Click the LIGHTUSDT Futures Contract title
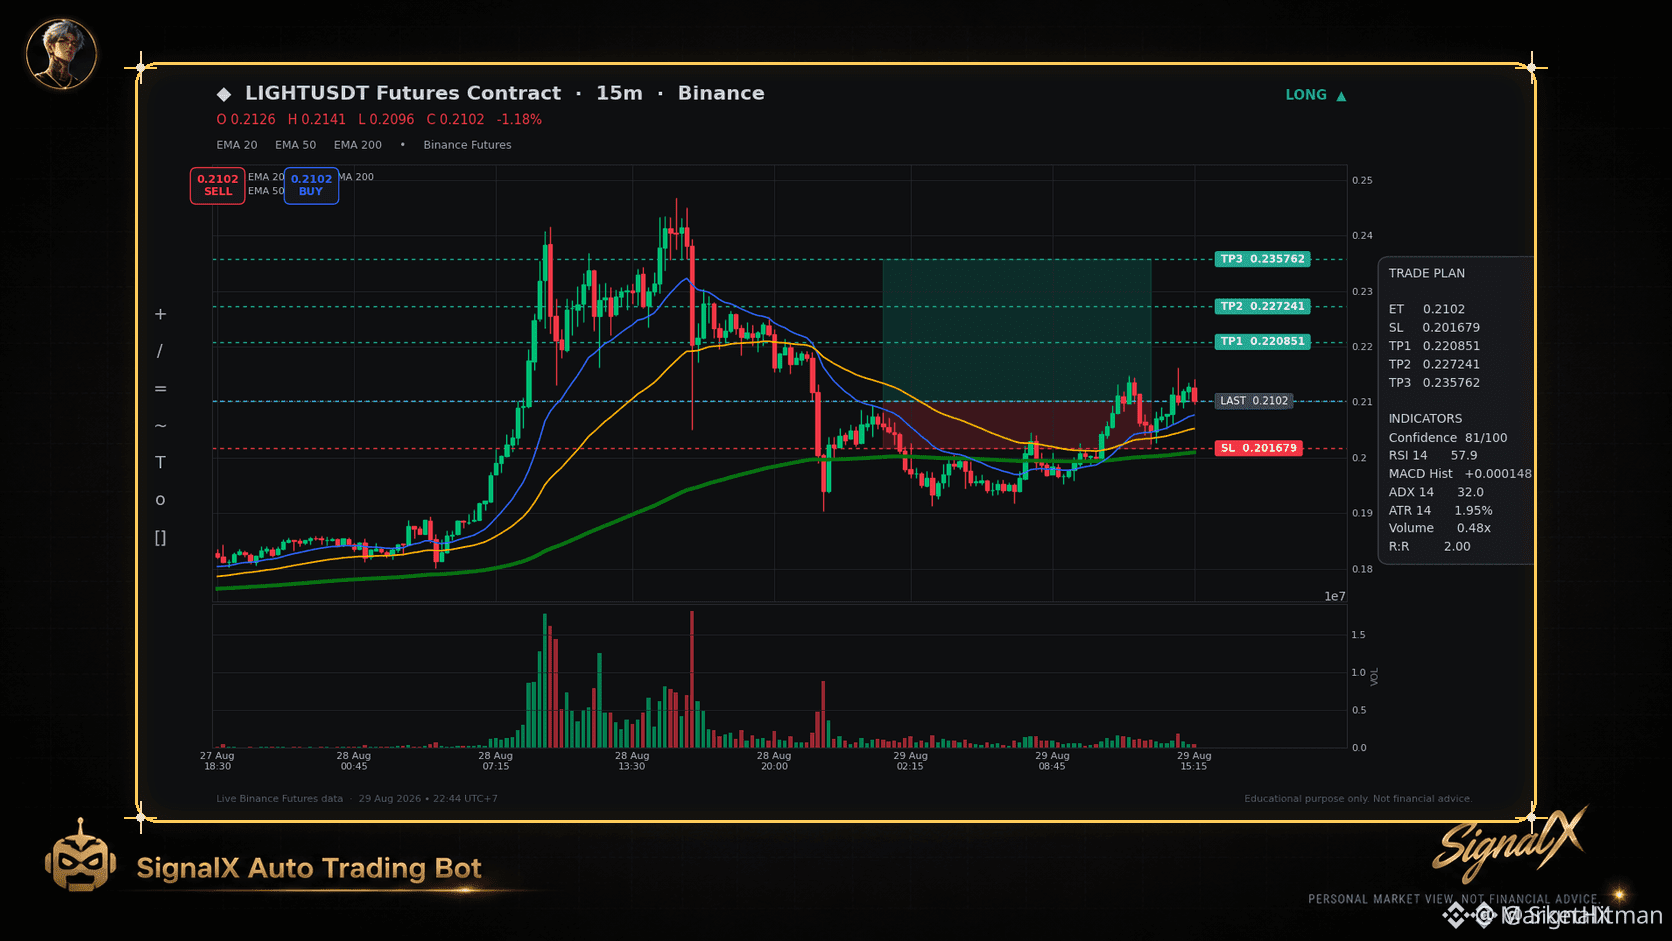The height and width of the screenshot is (941, 1672). (403, 93)
